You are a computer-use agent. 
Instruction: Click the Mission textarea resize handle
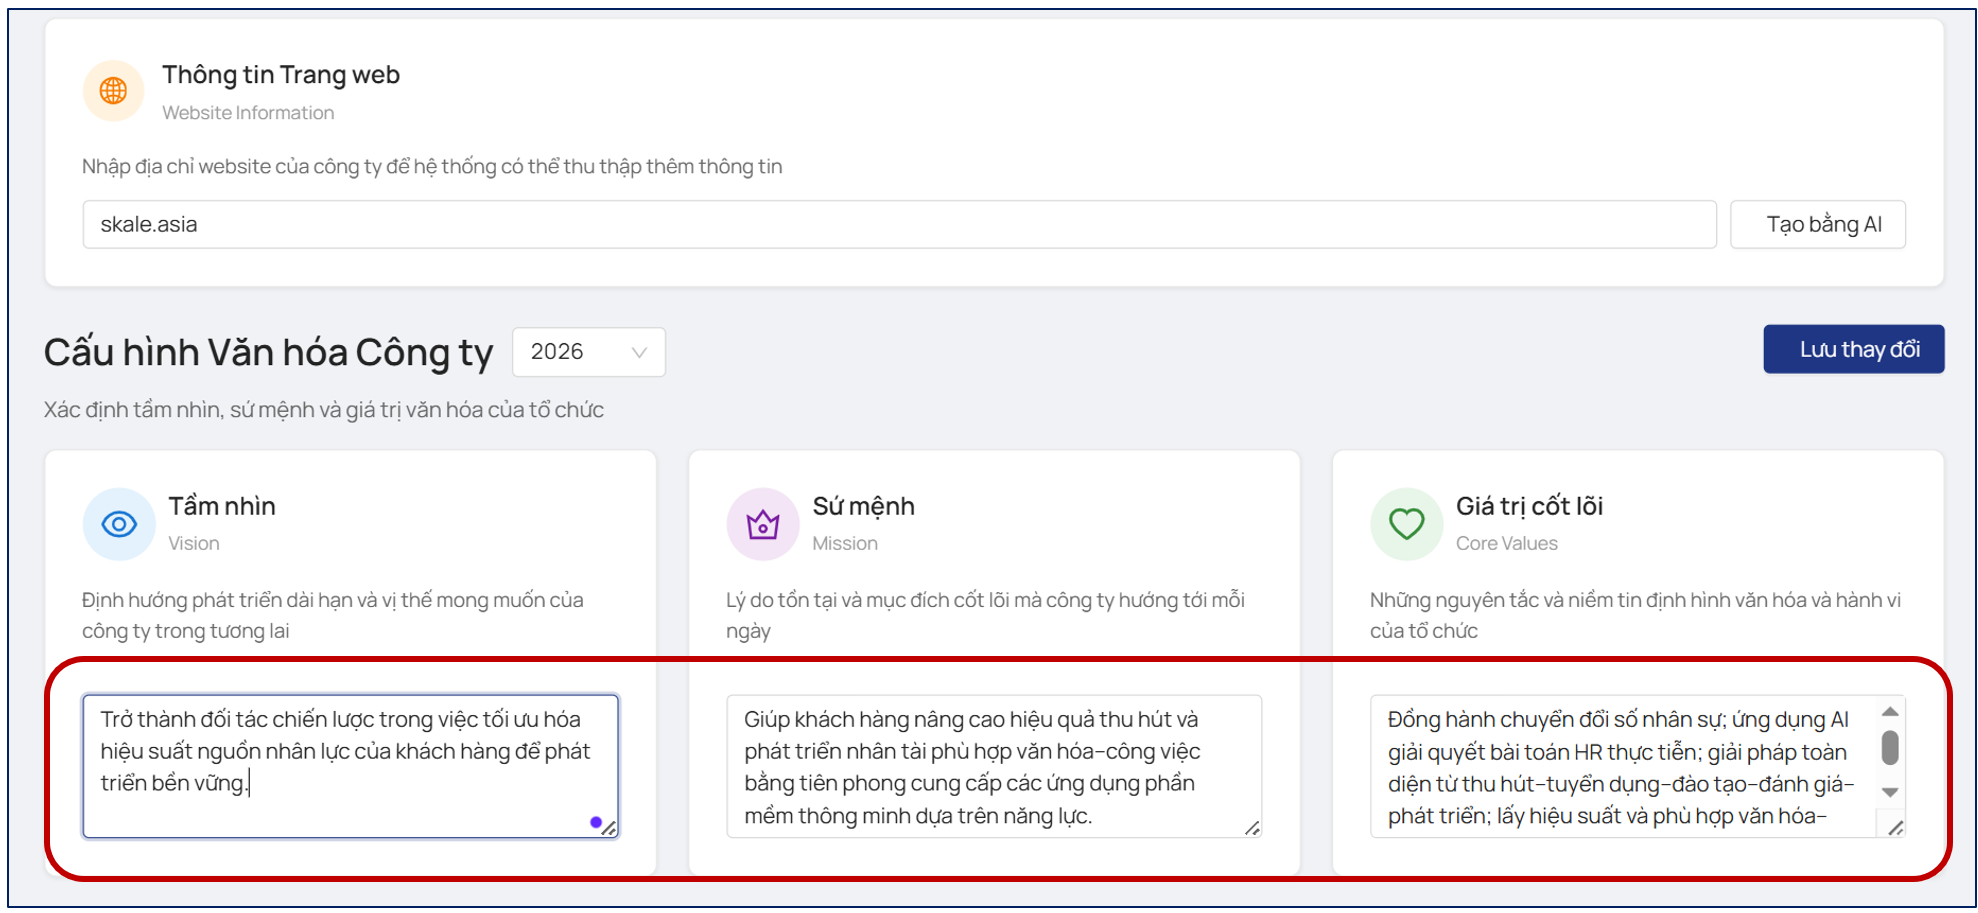coord(1252,828)
